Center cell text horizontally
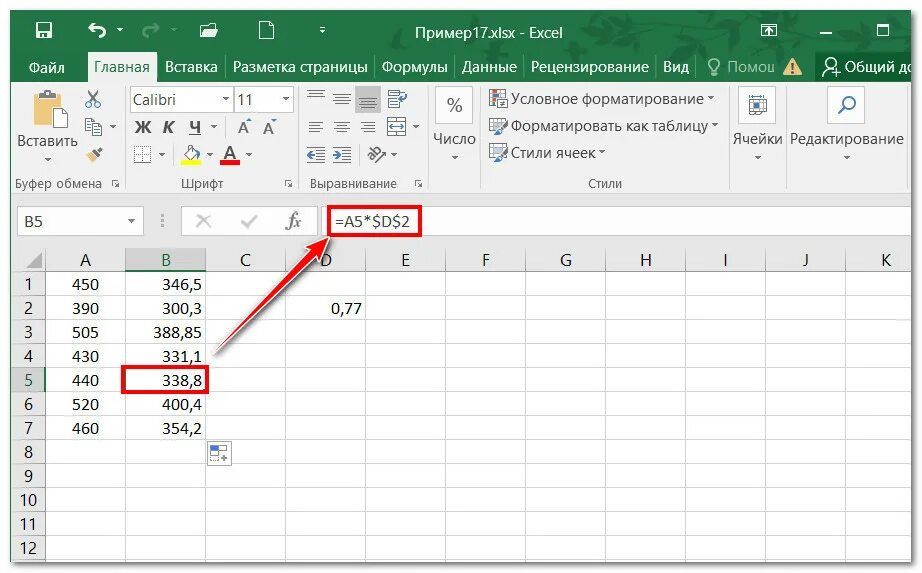The image size is (922, 573). pyautogui.click(x=342, y=126)
